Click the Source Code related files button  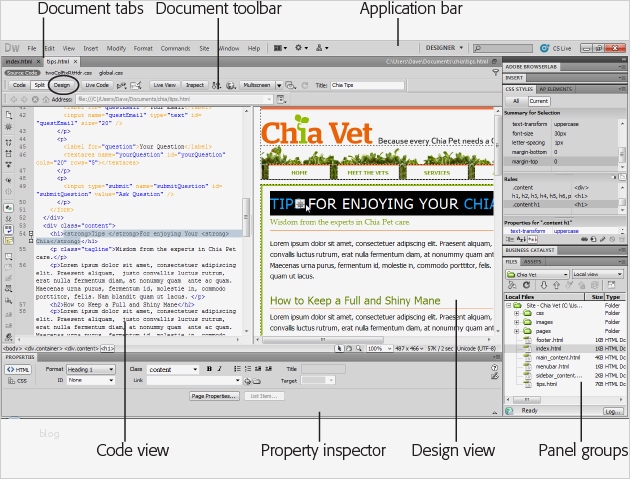coord(22,73)
